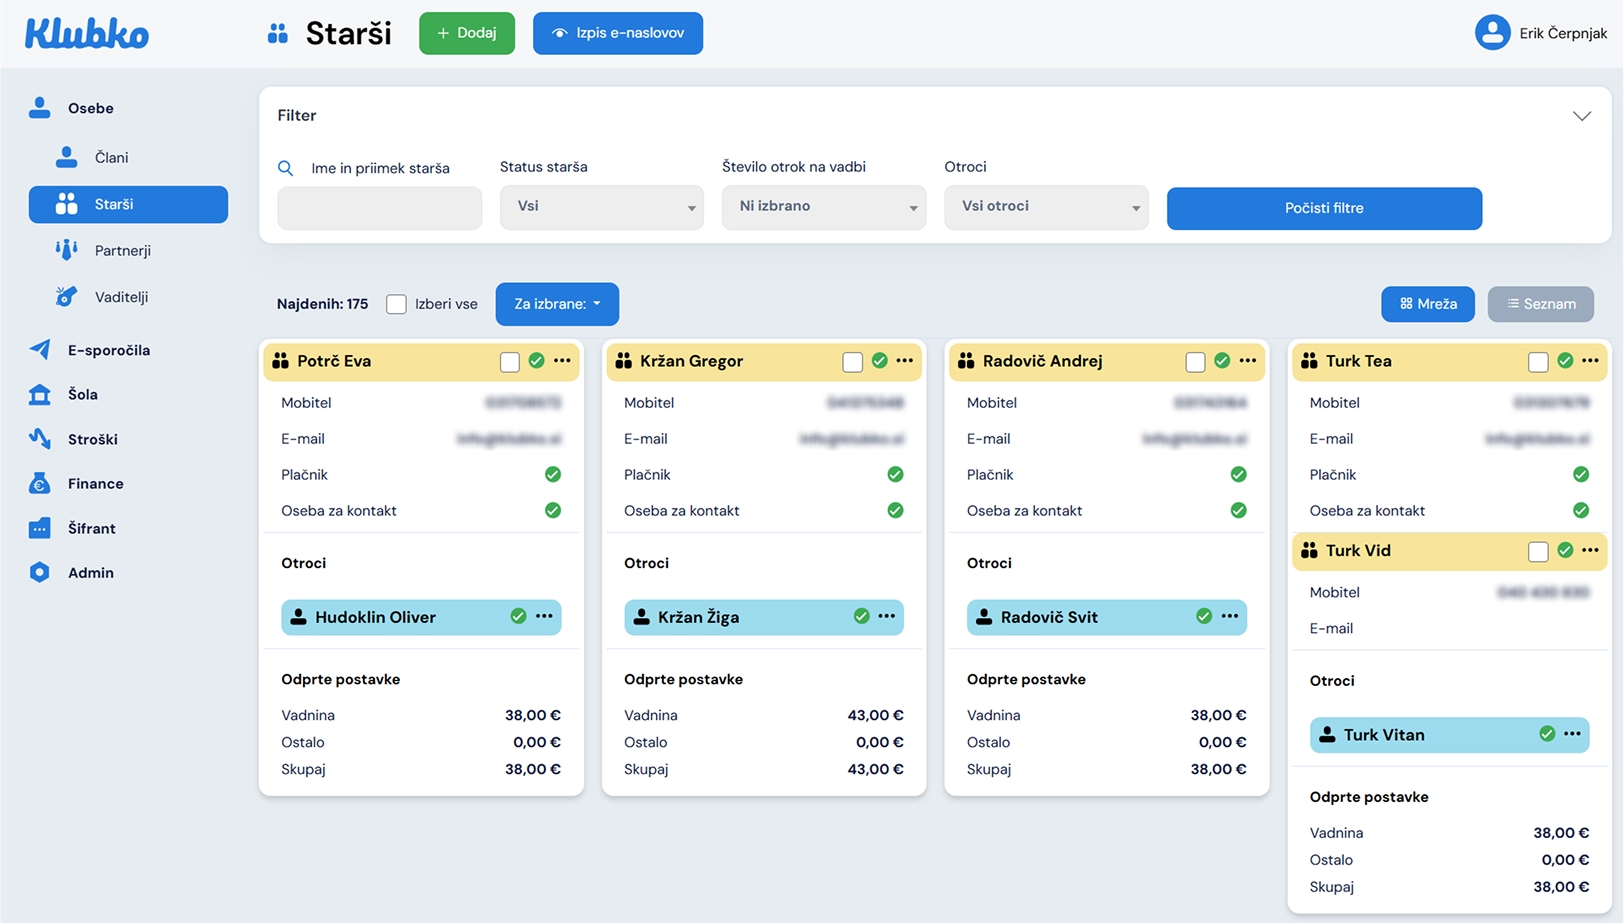
Task: Click the E-sporočila paper plane icon
Action: 40,350
